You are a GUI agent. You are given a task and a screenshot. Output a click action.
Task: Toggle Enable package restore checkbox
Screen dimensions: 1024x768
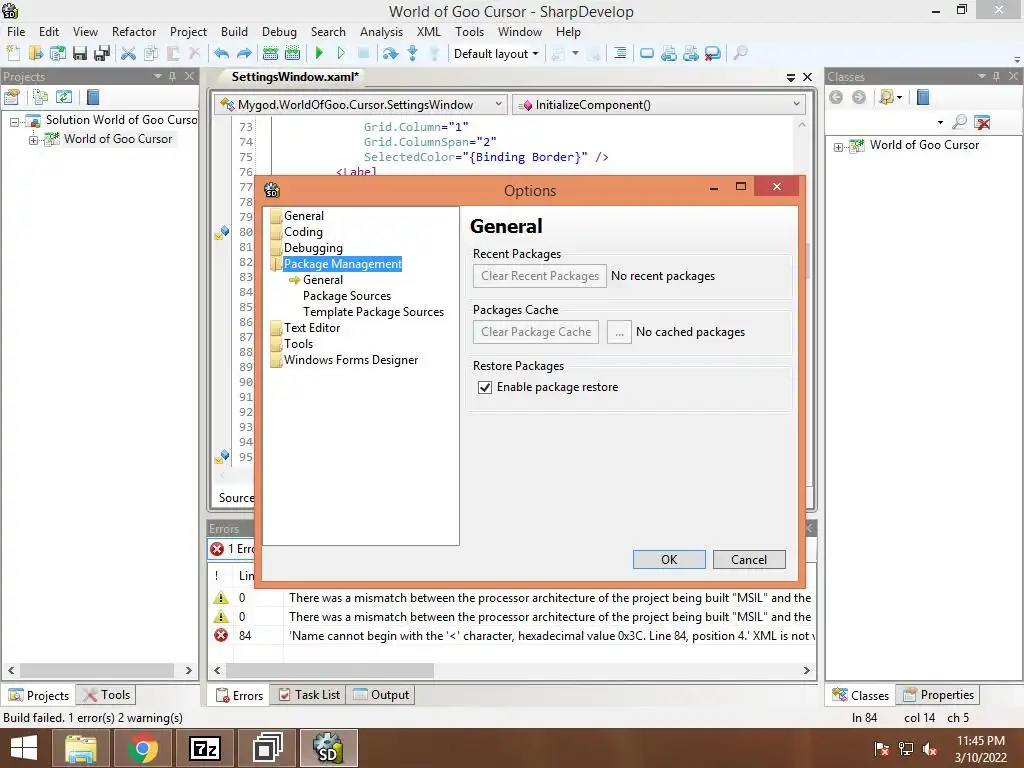click(x=485, y=387)
